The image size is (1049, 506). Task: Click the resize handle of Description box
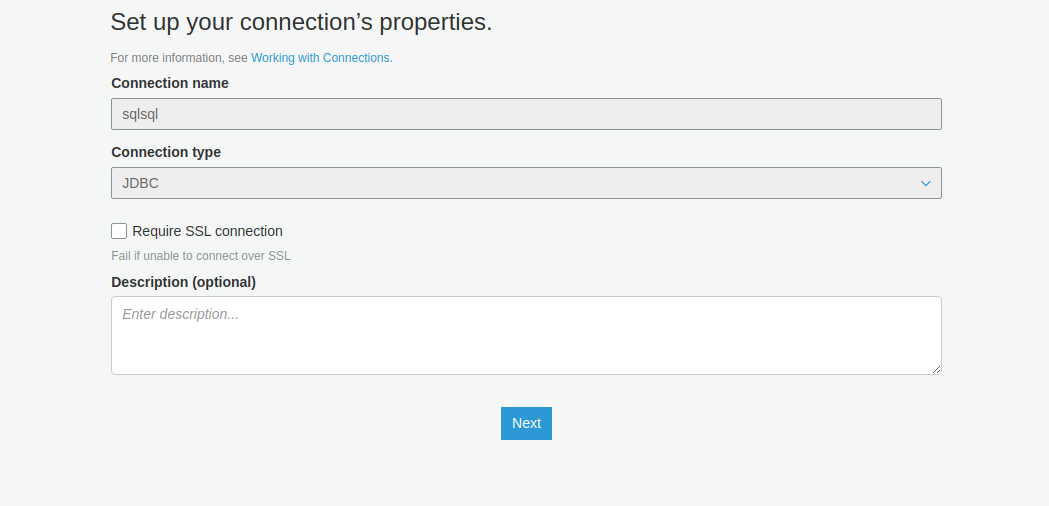tap(936, 369)
